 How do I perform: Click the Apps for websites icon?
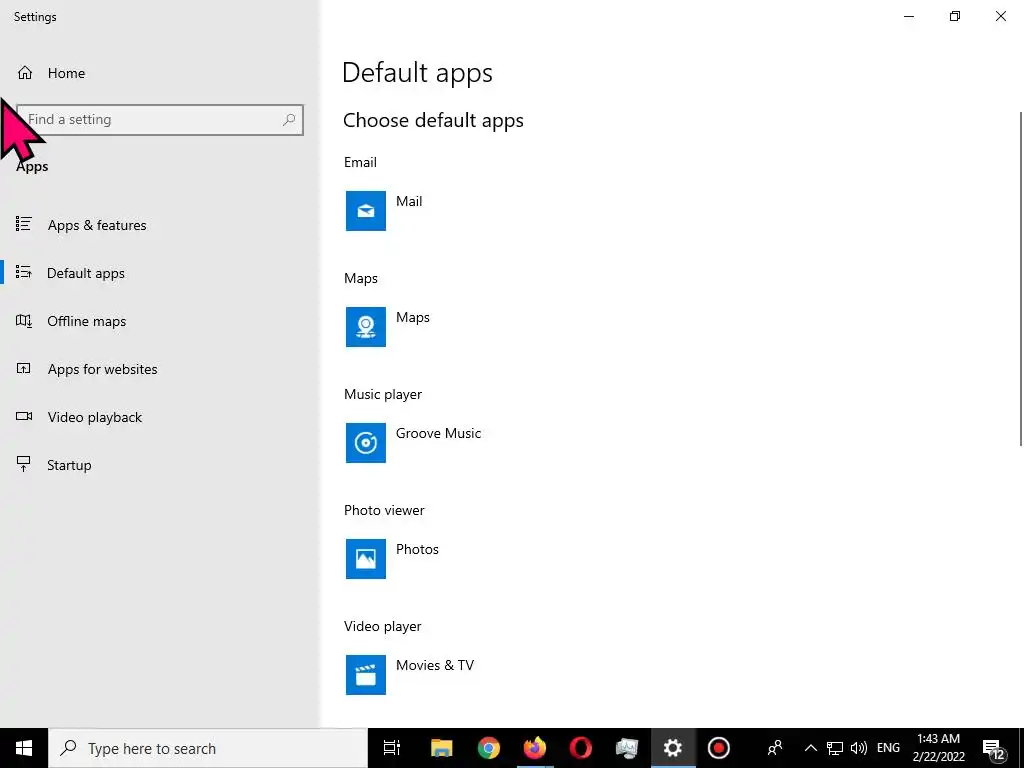coord(24,368)
